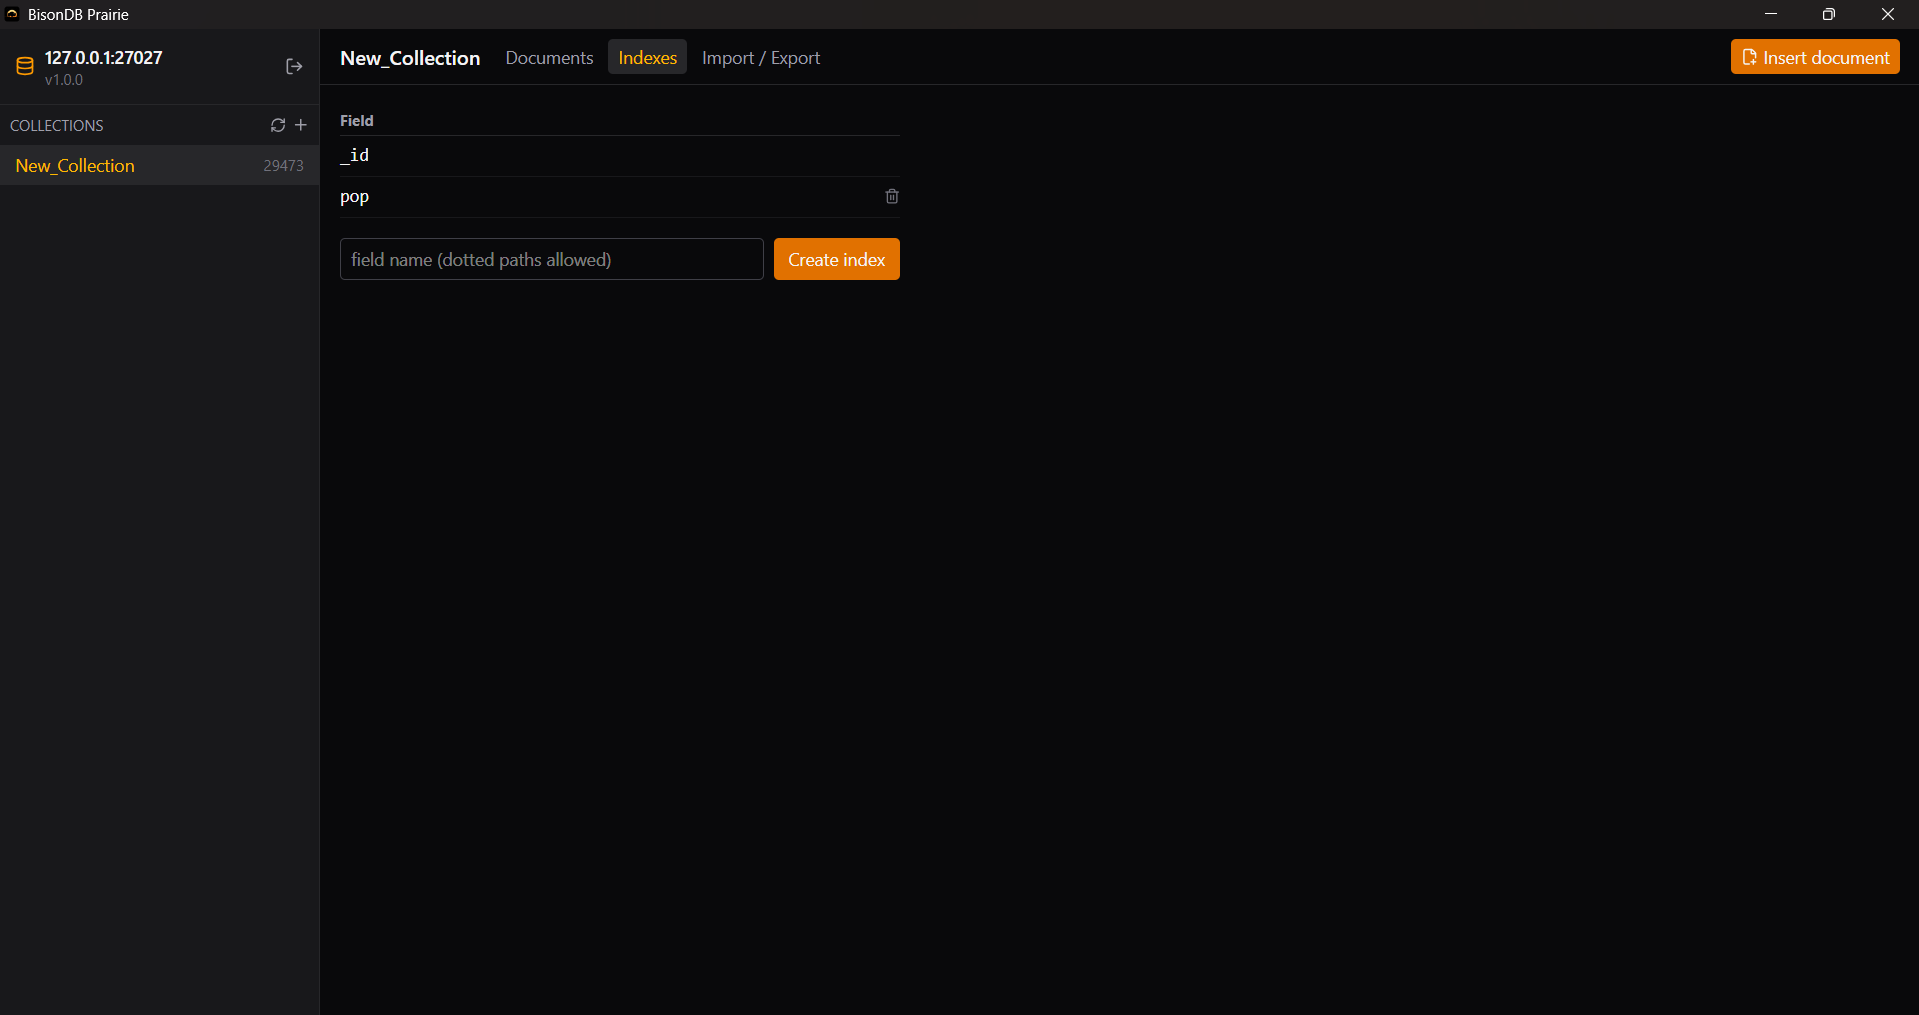Viewport: 1919px width, 1015px height.
Task: Click the _id index row
Action: [x=620, y=155]
